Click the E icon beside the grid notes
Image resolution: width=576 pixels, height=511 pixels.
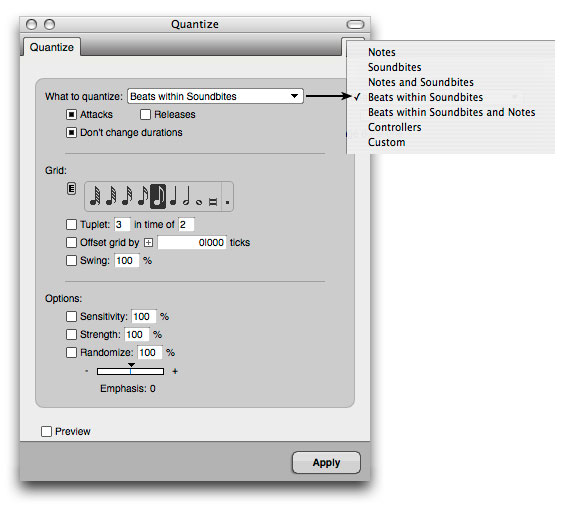pos(71,189)
